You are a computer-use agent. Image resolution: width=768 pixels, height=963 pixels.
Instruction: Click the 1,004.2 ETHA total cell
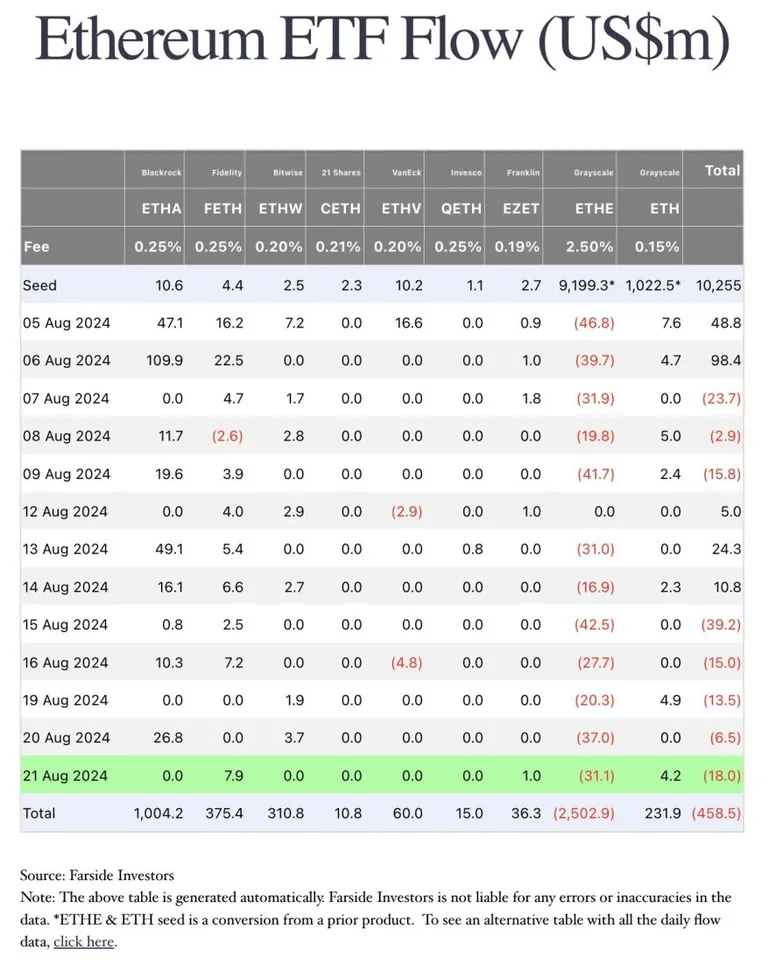click(x=159, y=813)
